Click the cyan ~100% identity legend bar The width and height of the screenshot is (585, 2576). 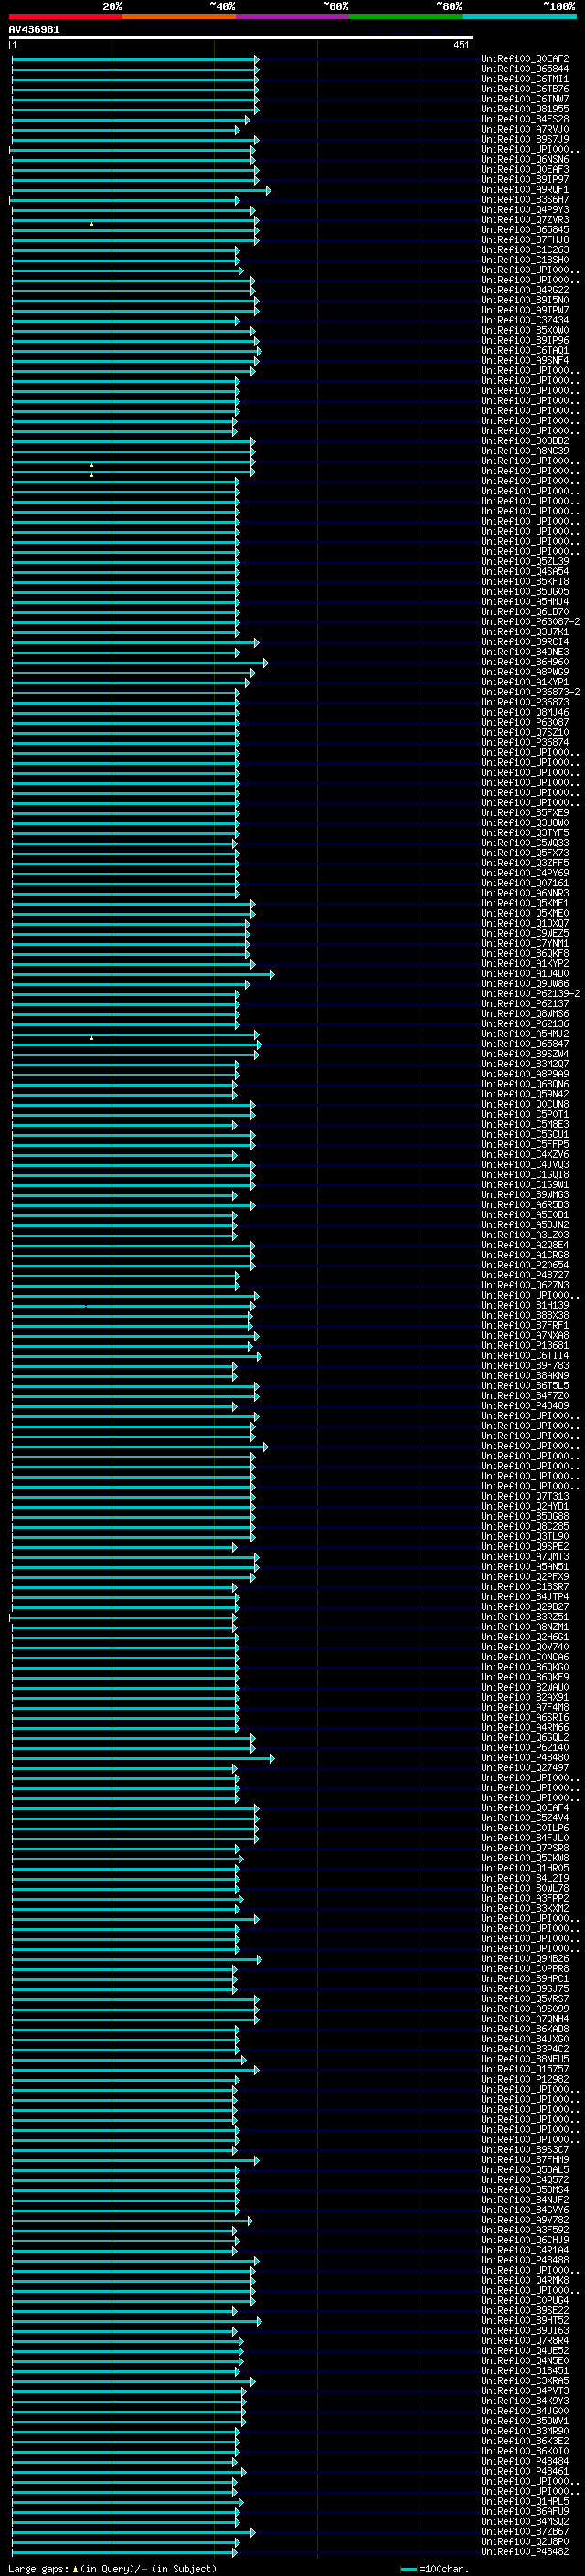tap(520, 16)
